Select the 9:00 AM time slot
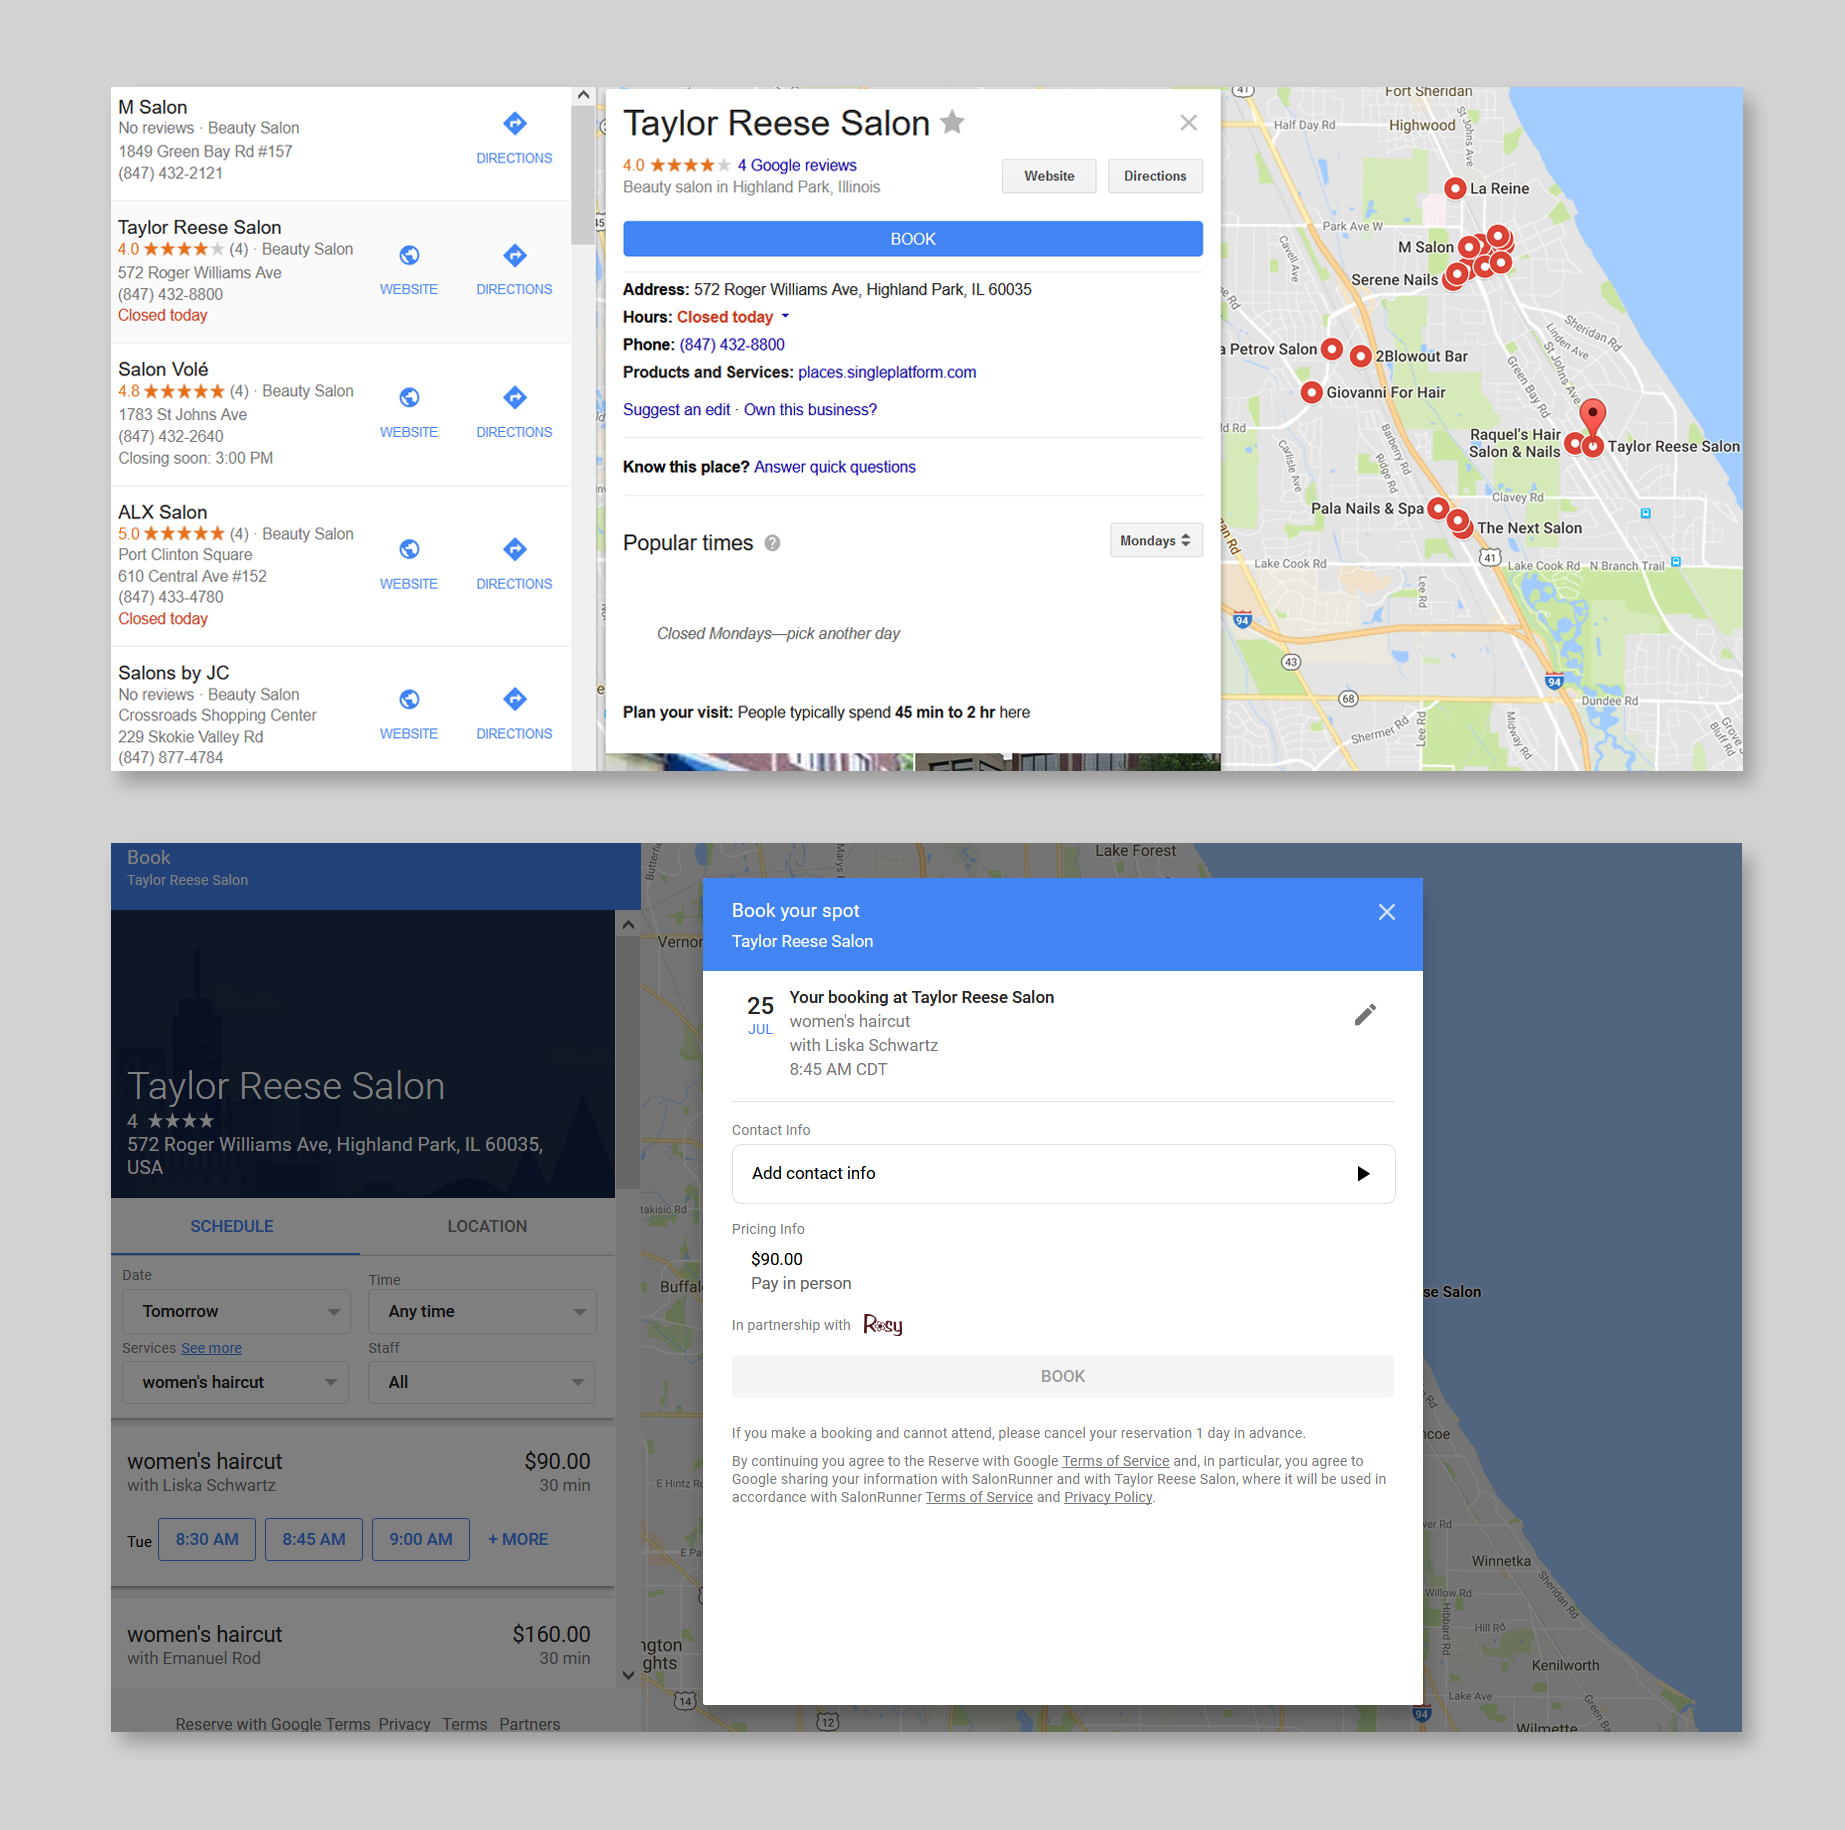 point(421,1539)
